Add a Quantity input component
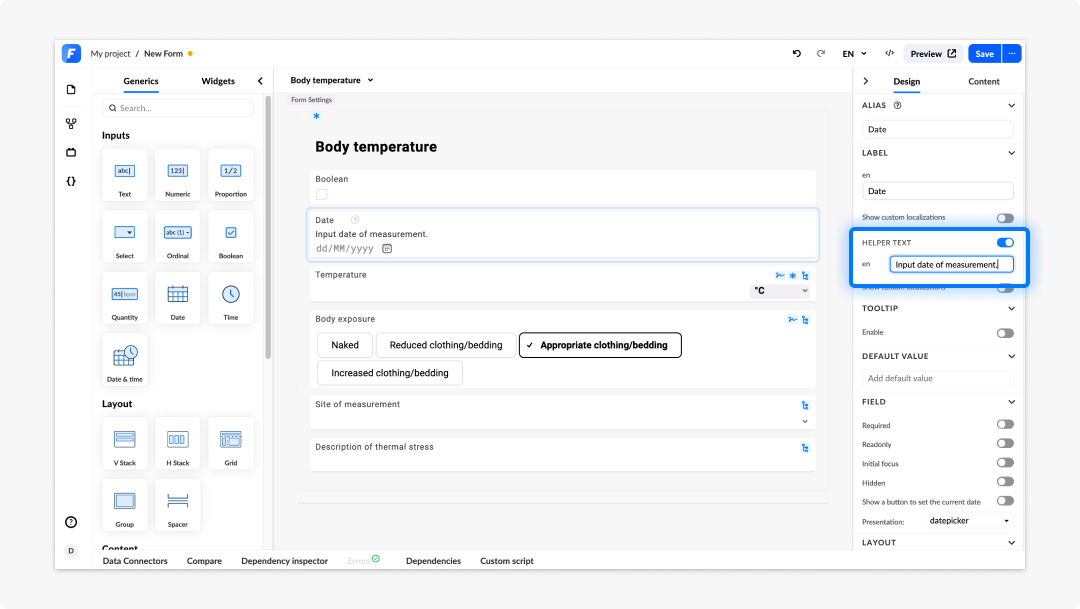The width and height of the screenshot is (1080, 609). tap(125, 298)
